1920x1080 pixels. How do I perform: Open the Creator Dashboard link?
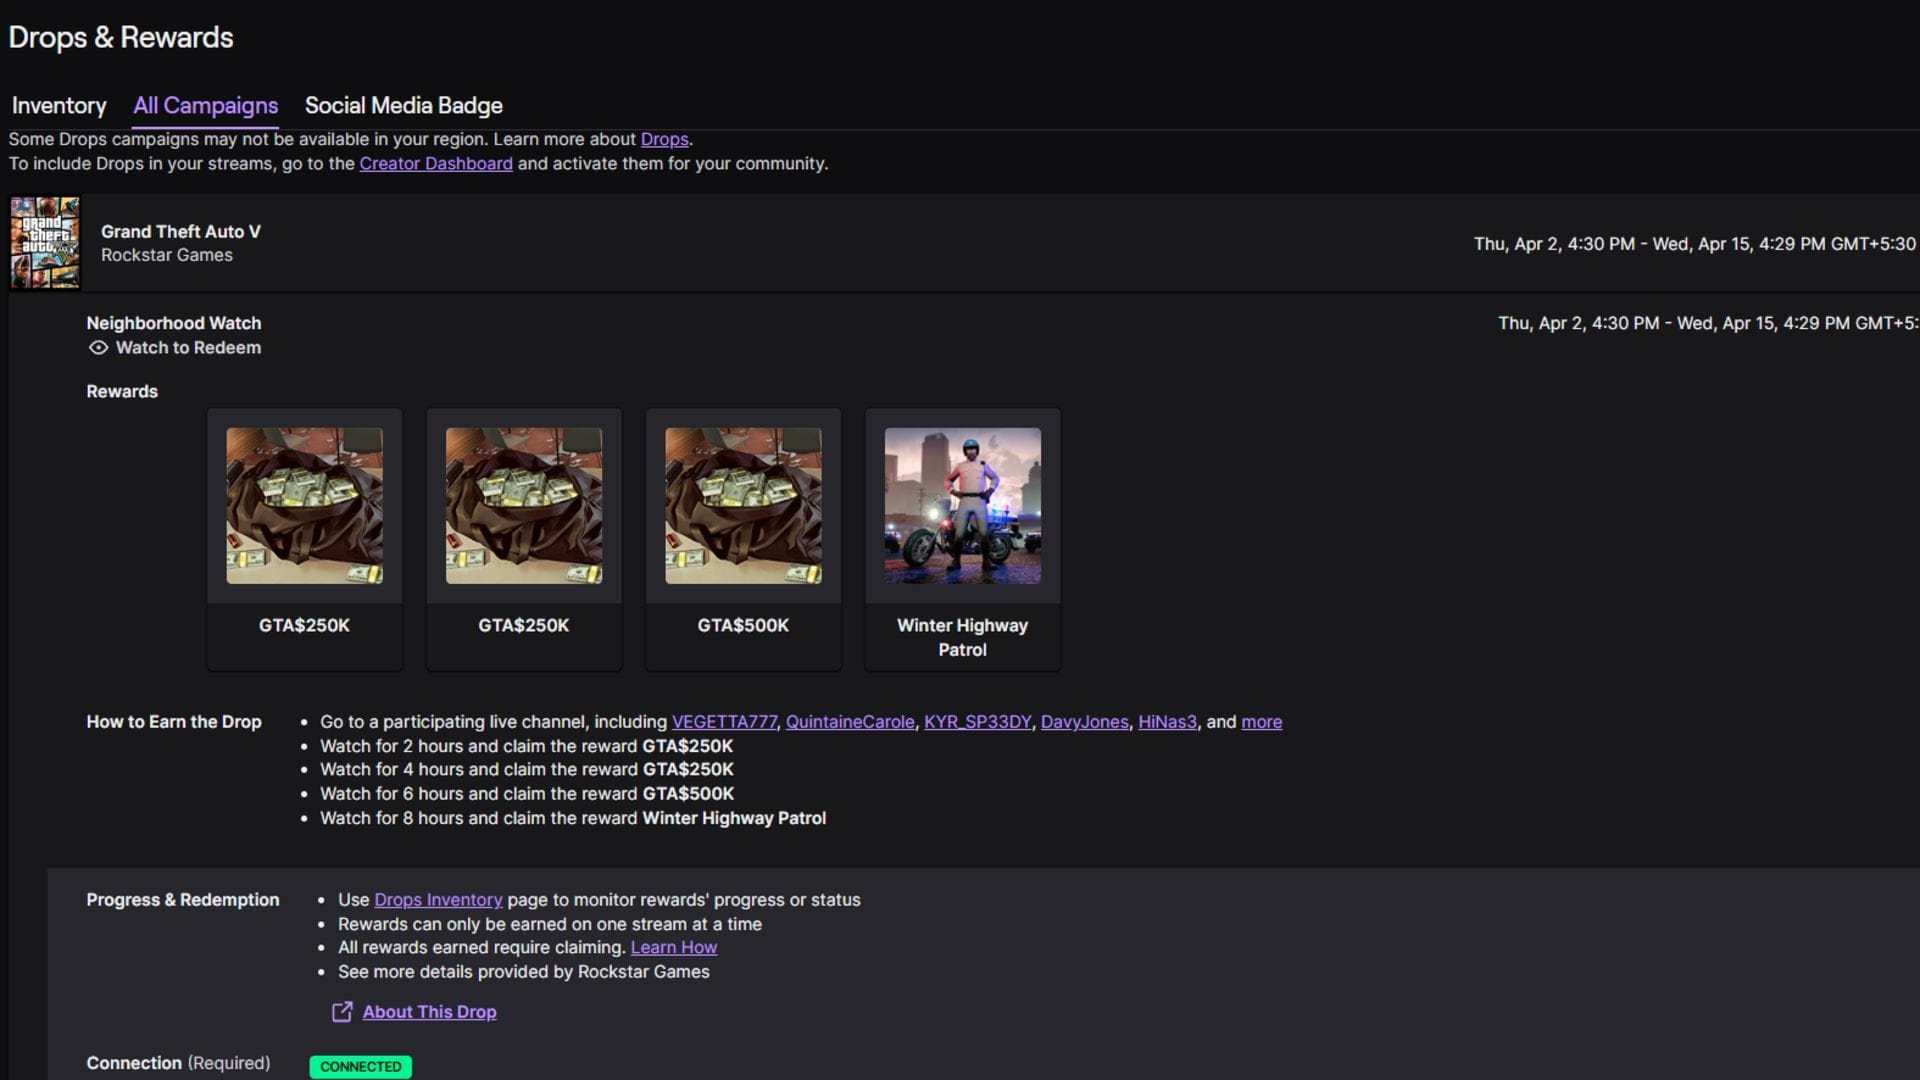[x=436, y=163]
